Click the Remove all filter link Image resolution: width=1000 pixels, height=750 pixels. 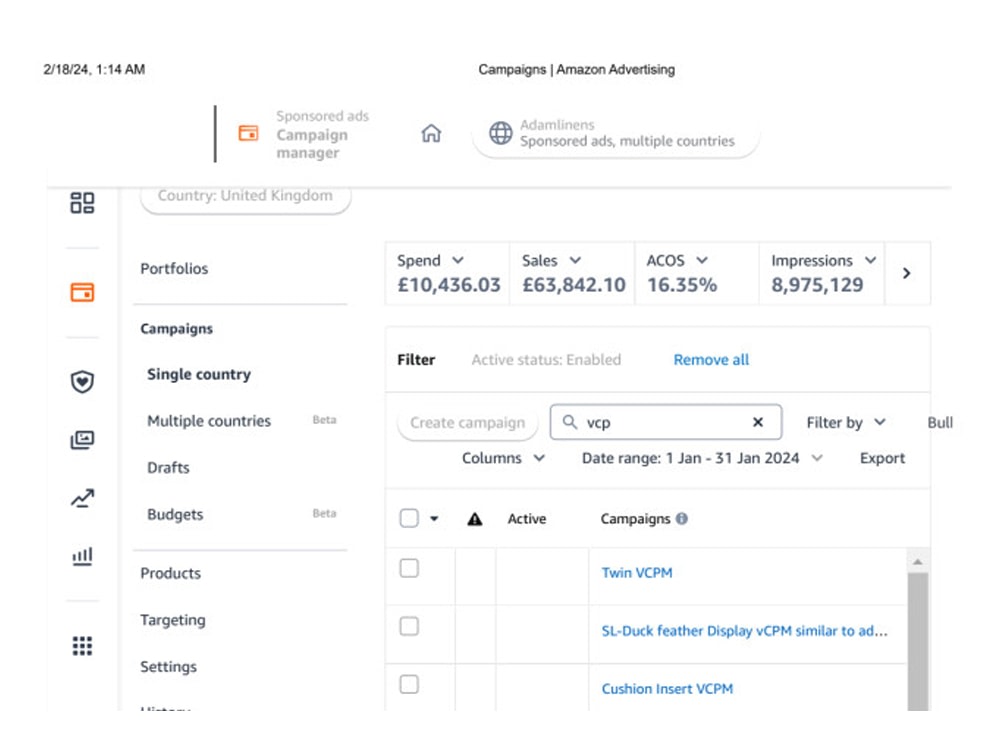(711, 360)
